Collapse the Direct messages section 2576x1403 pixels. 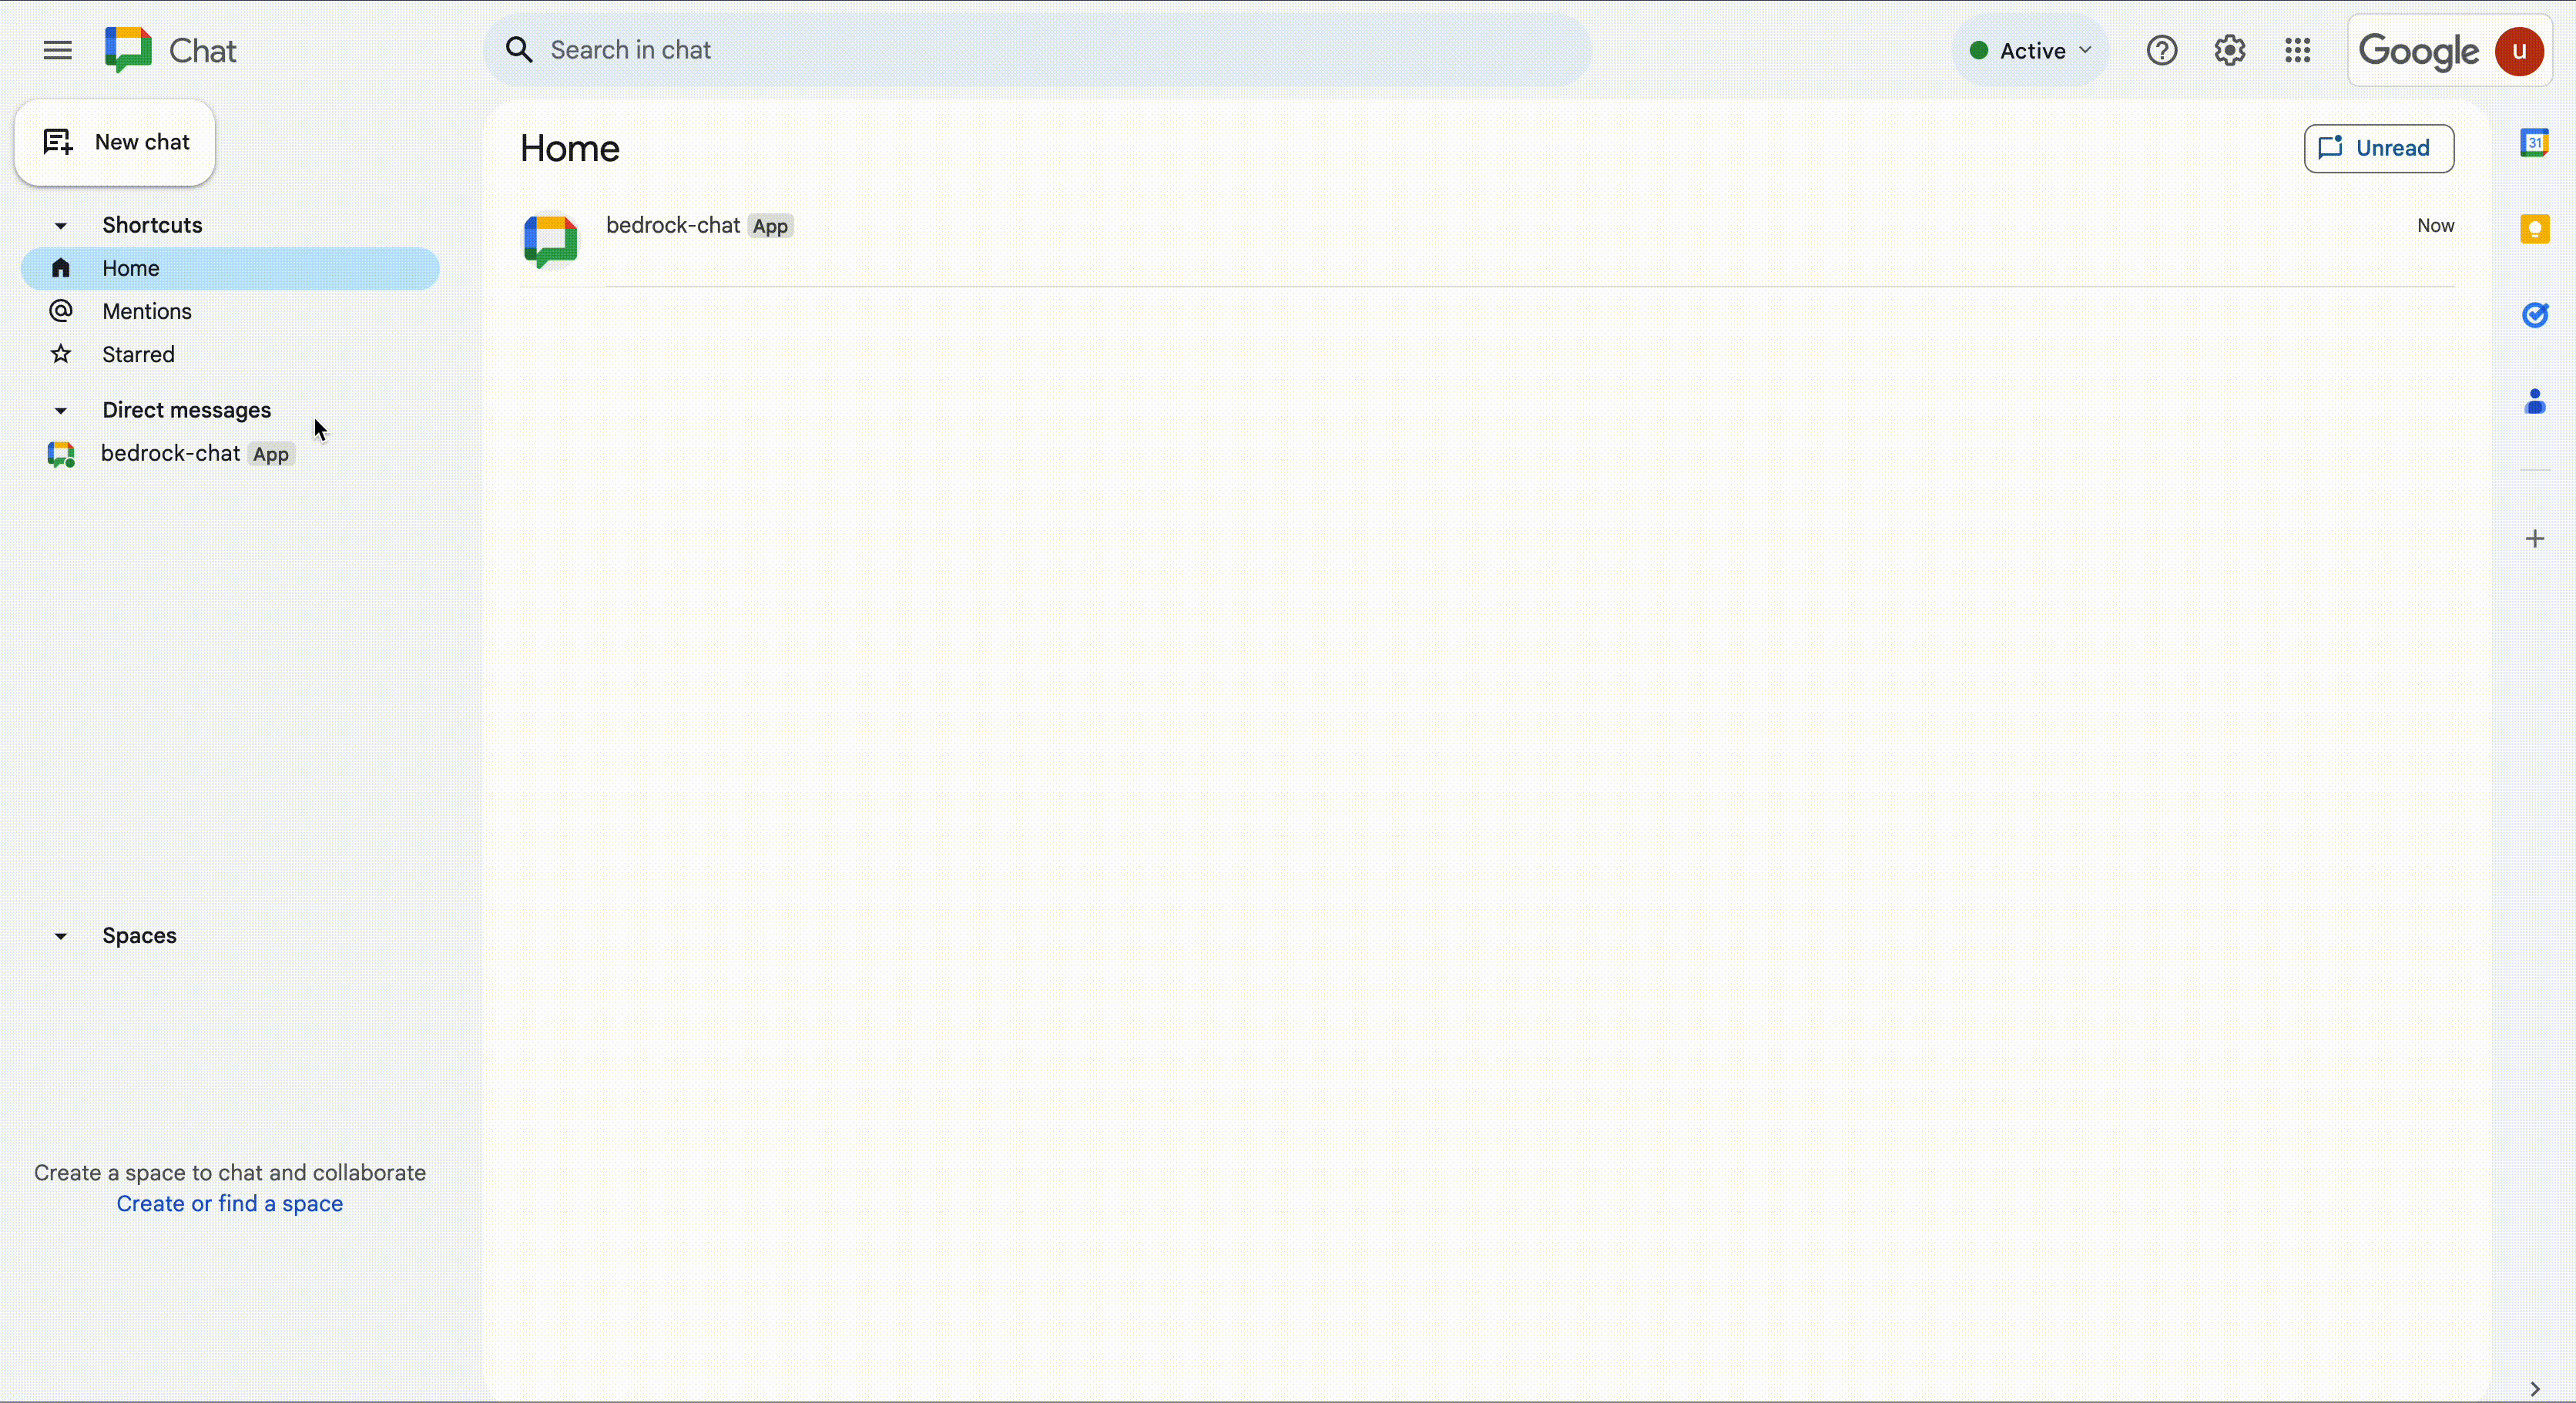(60, 411)
